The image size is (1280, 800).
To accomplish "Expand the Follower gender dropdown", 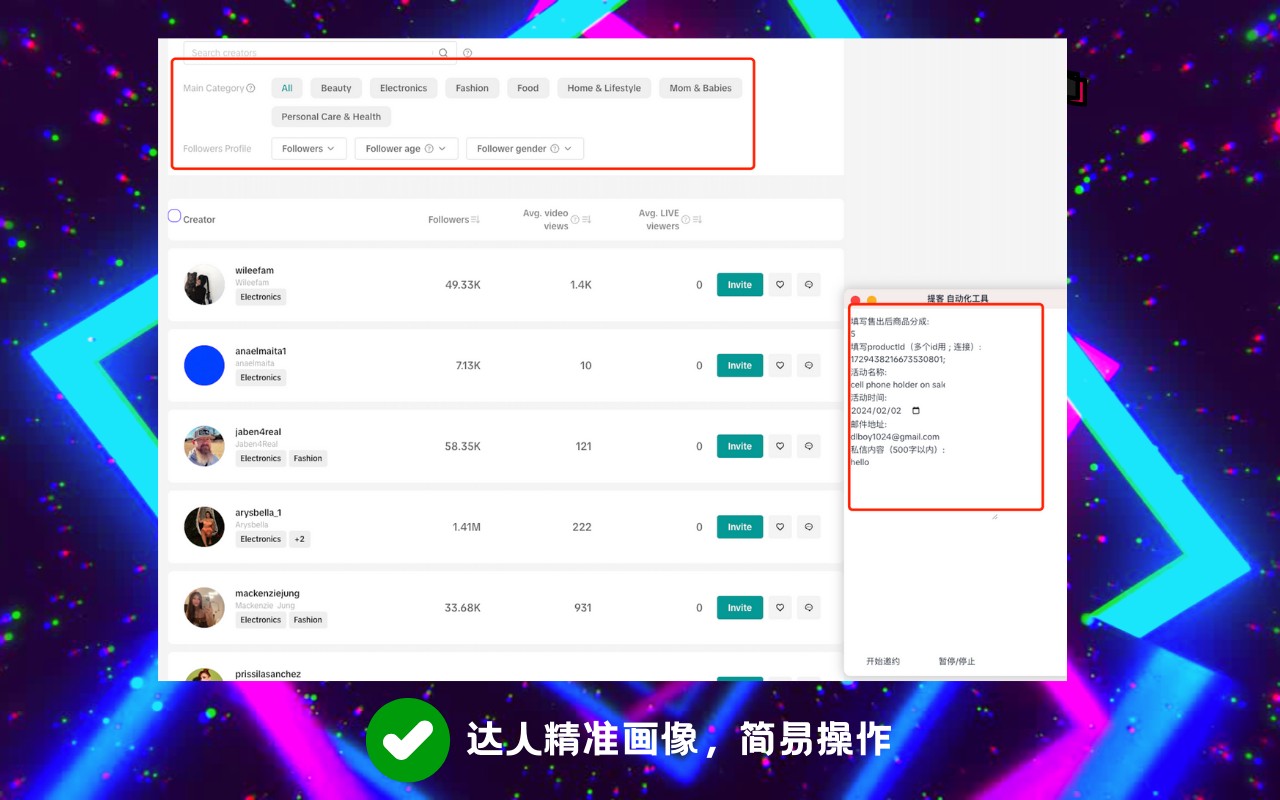I will tap(525, 149).
